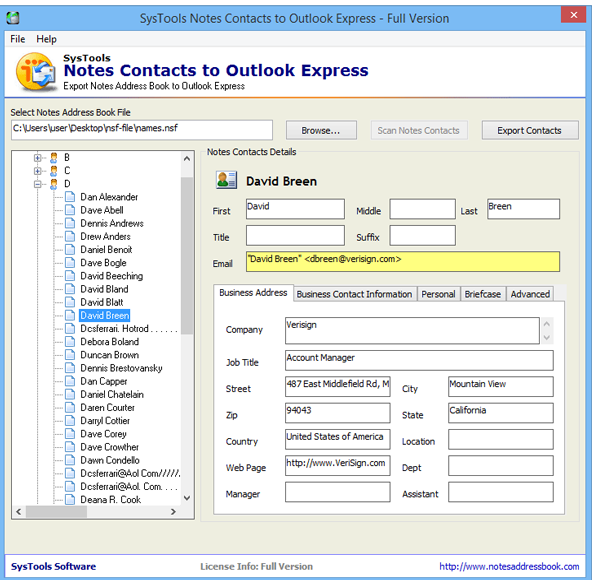This screenshot has height=580, width=600.
Task: Click the people icon next to group C
Action: tap(54, 171)
